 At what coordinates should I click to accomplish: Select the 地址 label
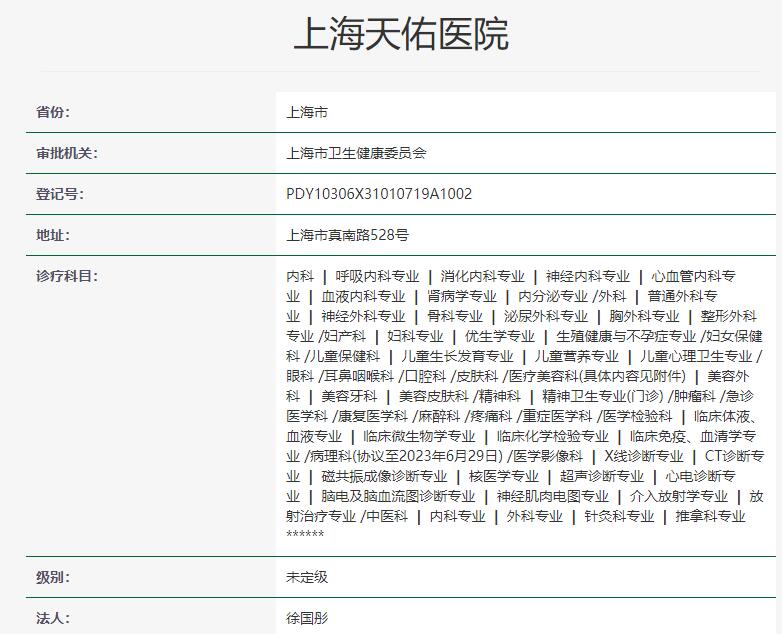coord(53,234)
